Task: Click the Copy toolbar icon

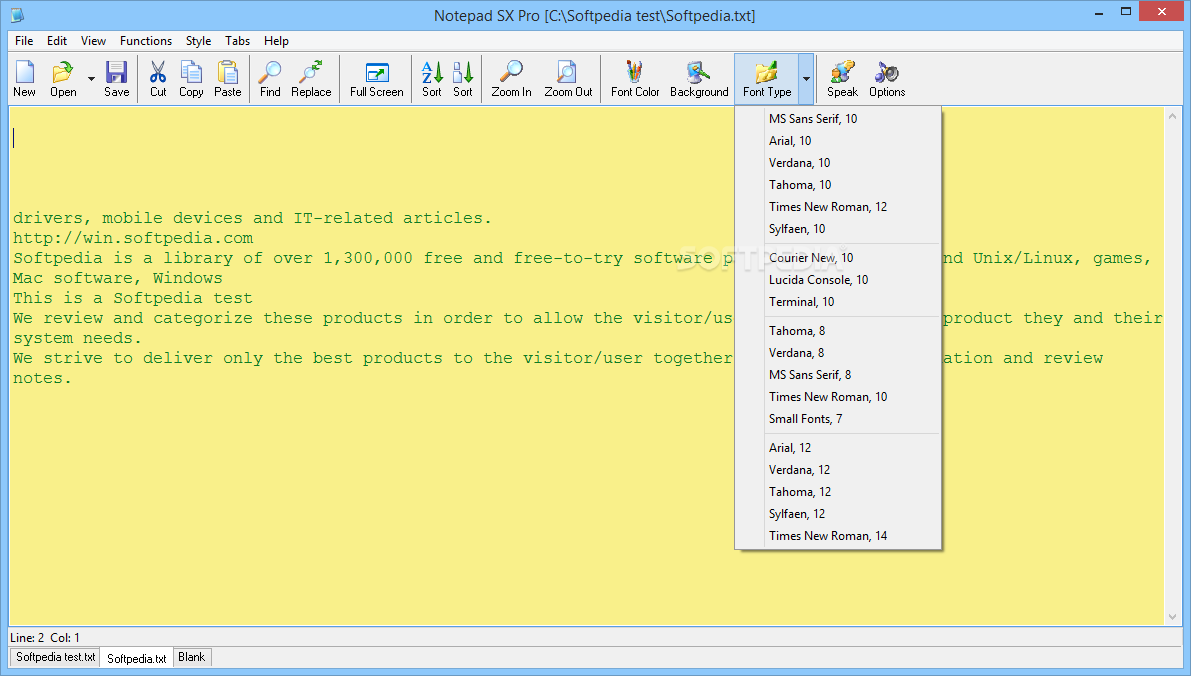Action: click(x=191, y=79)
